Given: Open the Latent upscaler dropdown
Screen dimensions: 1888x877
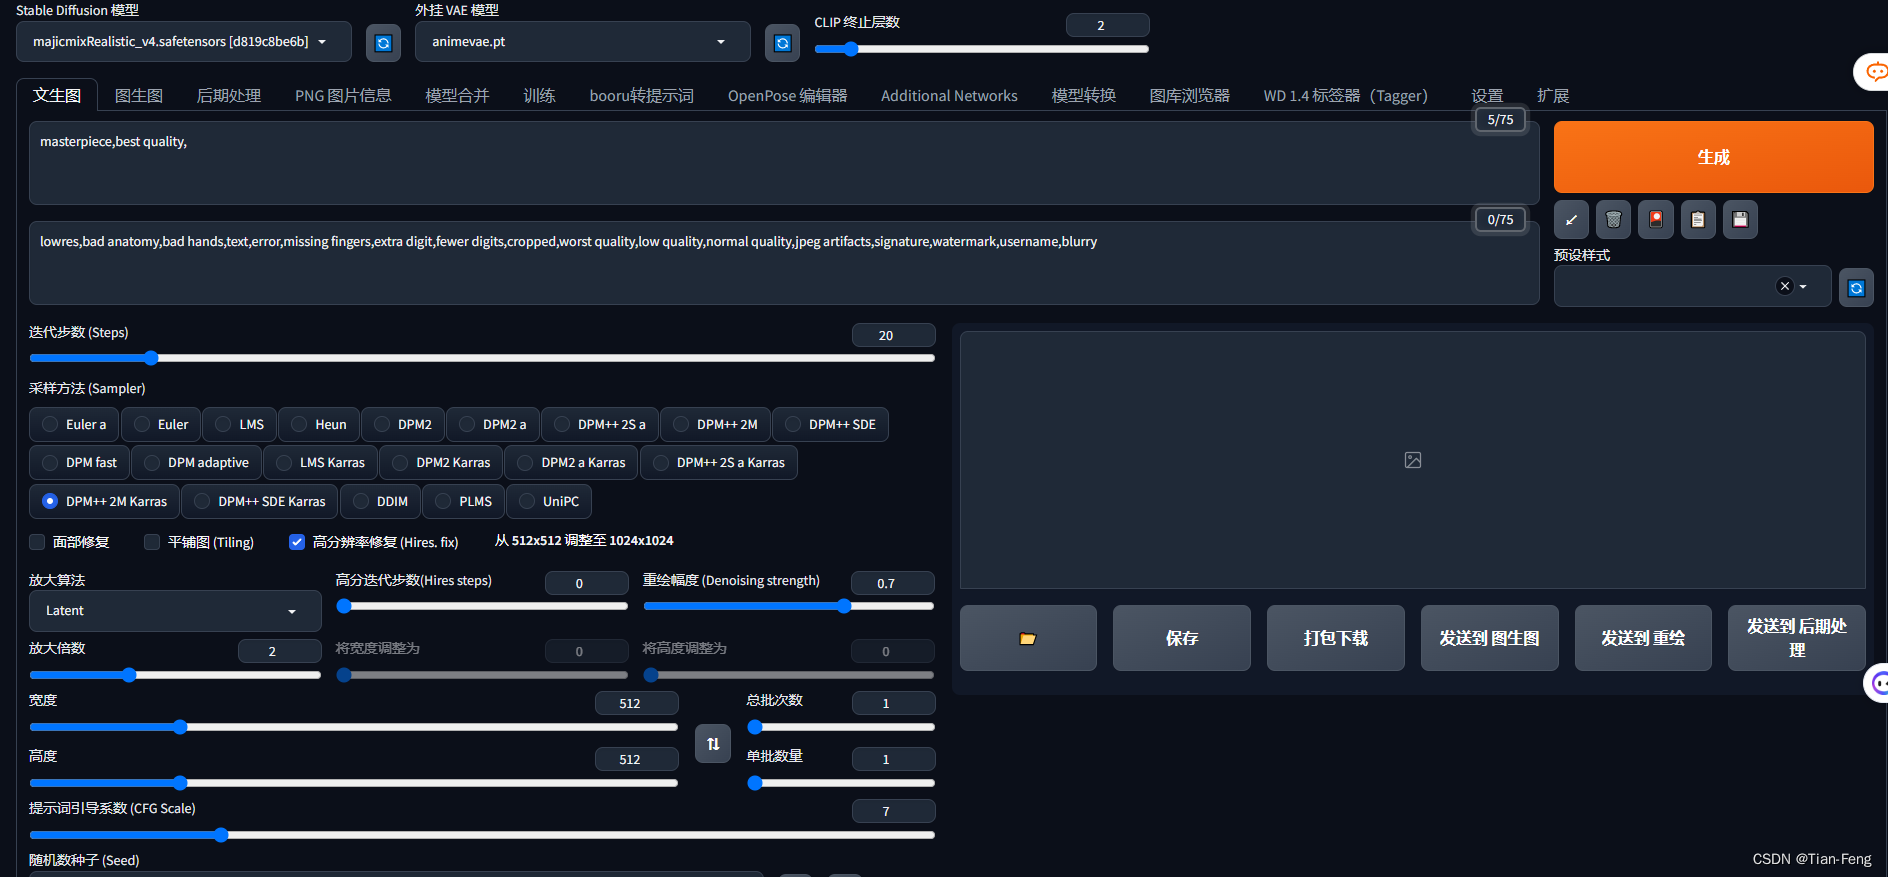Looking at the screenshot, I should click(176, 611).
